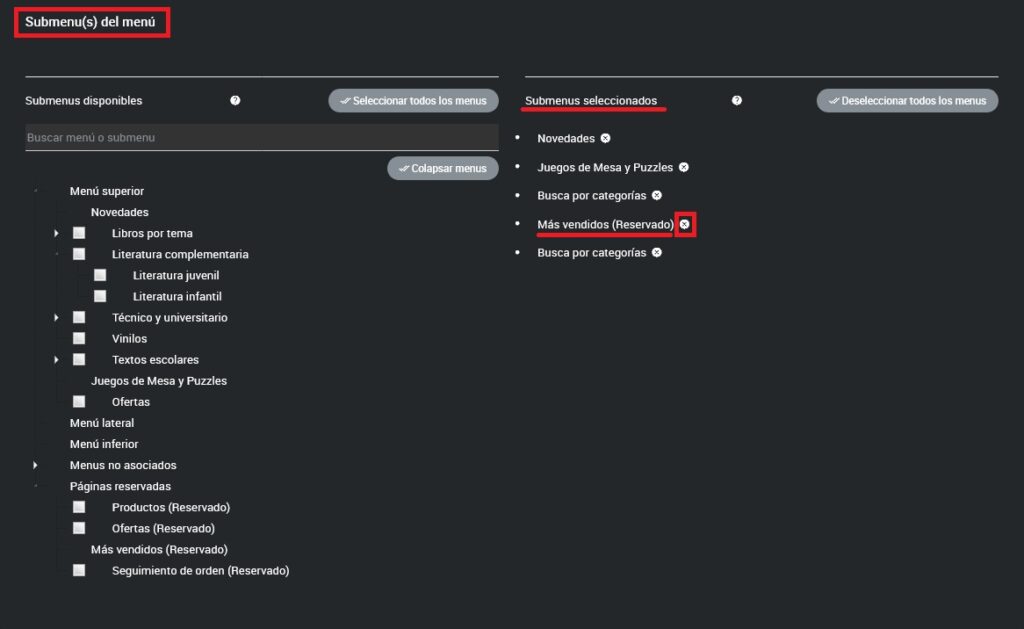Remove Juegos de Mesa y Puzzles selection
Viewport: 1024px width, 629px height.
683,167
